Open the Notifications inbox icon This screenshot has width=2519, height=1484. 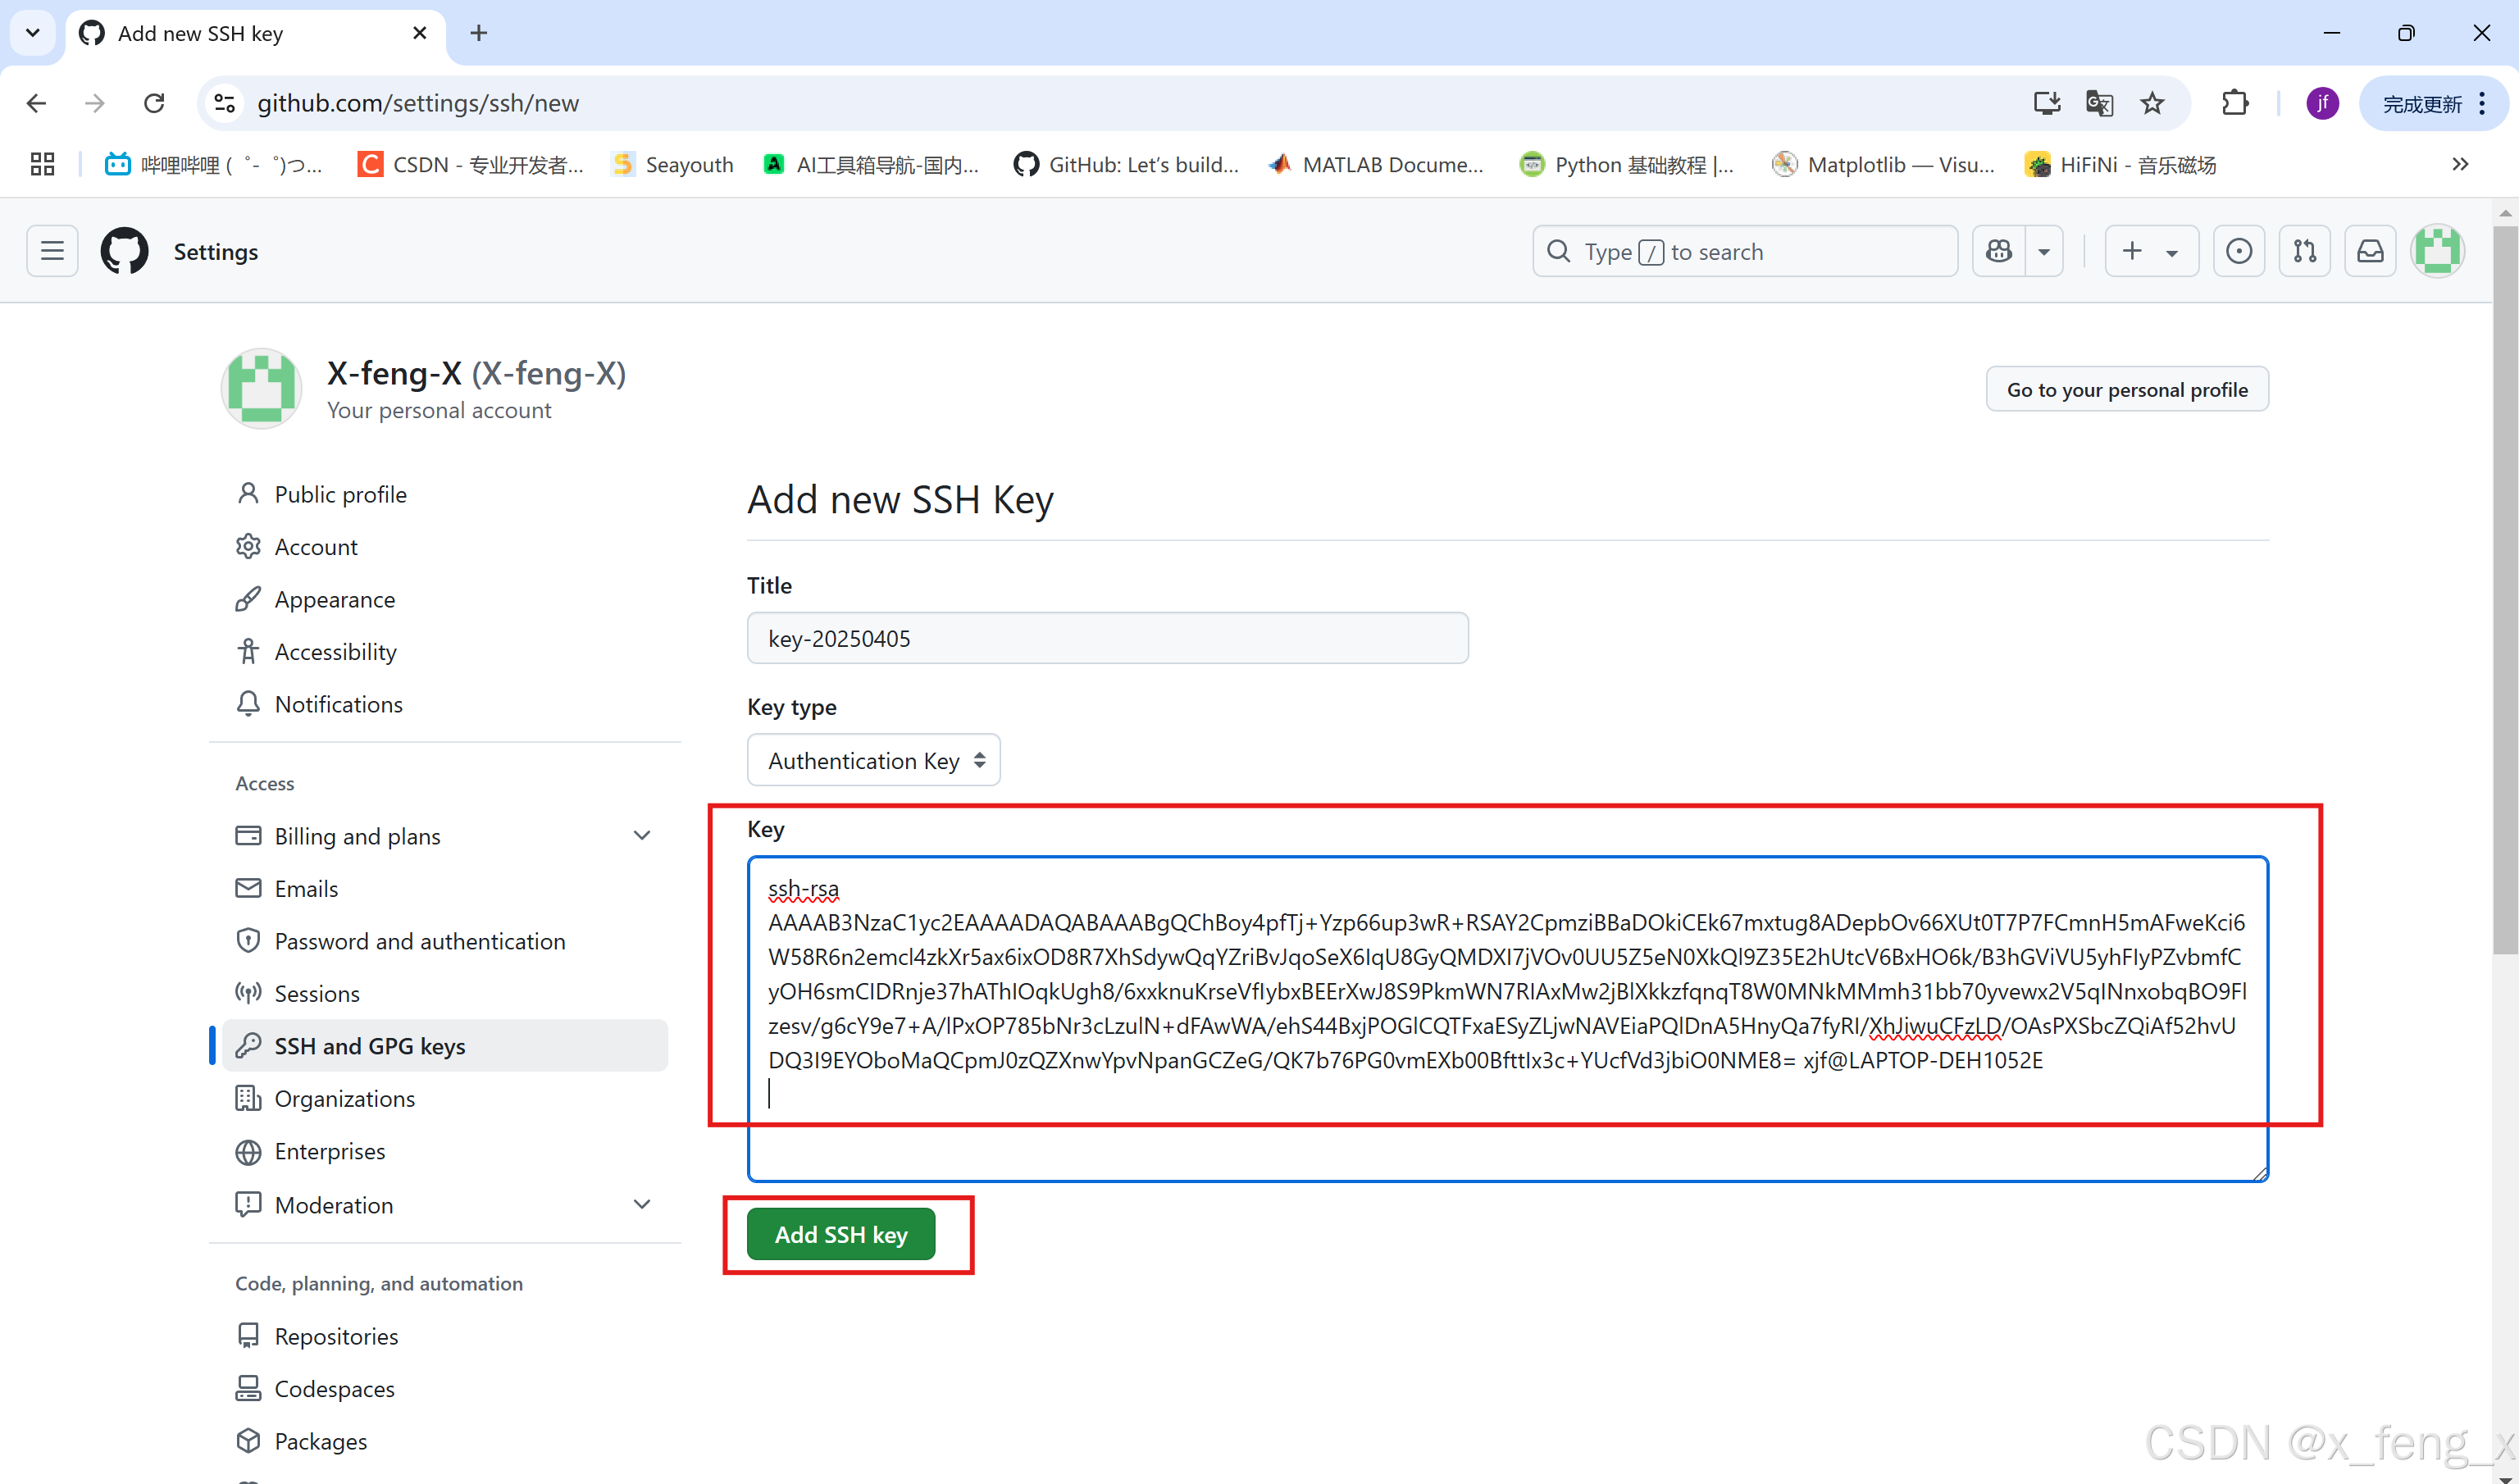click(2370, 251)
